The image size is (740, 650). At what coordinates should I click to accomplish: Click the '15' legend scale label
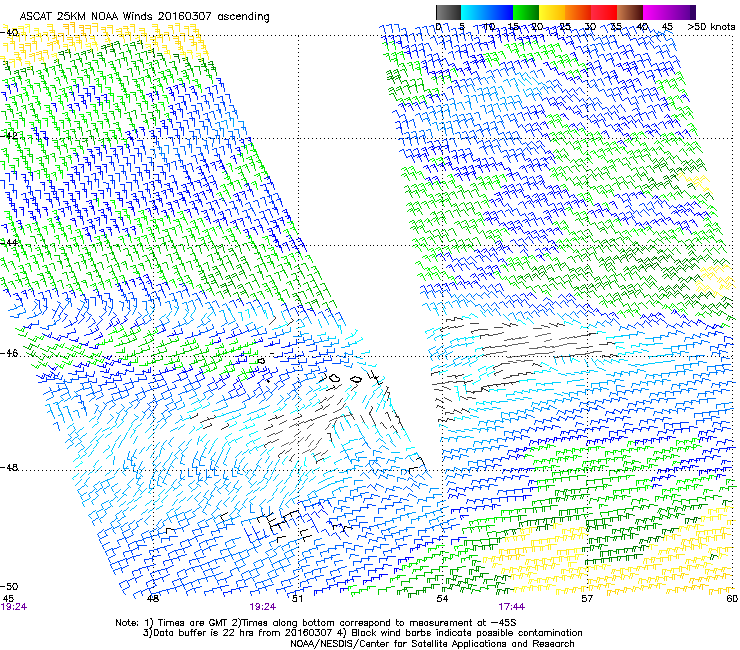point(513,26)
